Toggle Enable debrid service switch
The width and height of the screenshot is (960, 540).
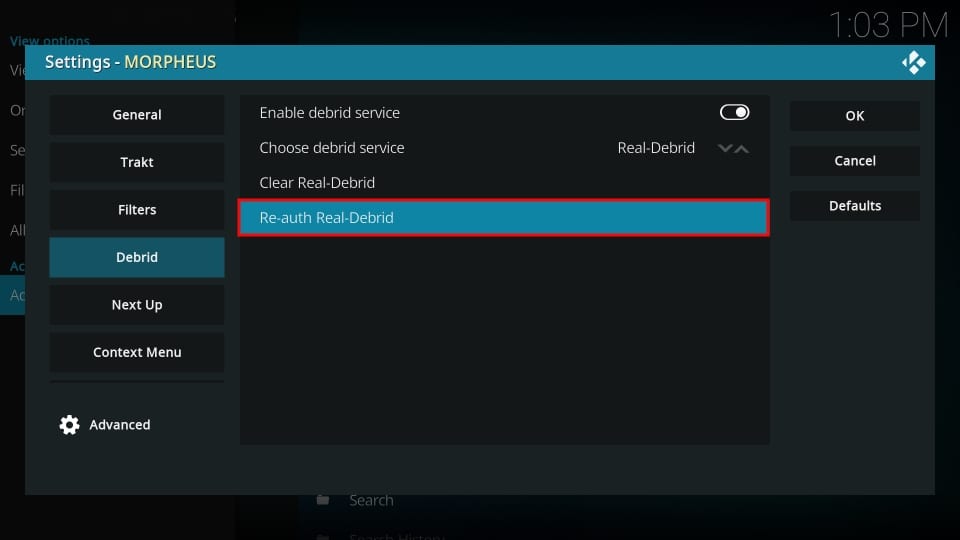734,112
